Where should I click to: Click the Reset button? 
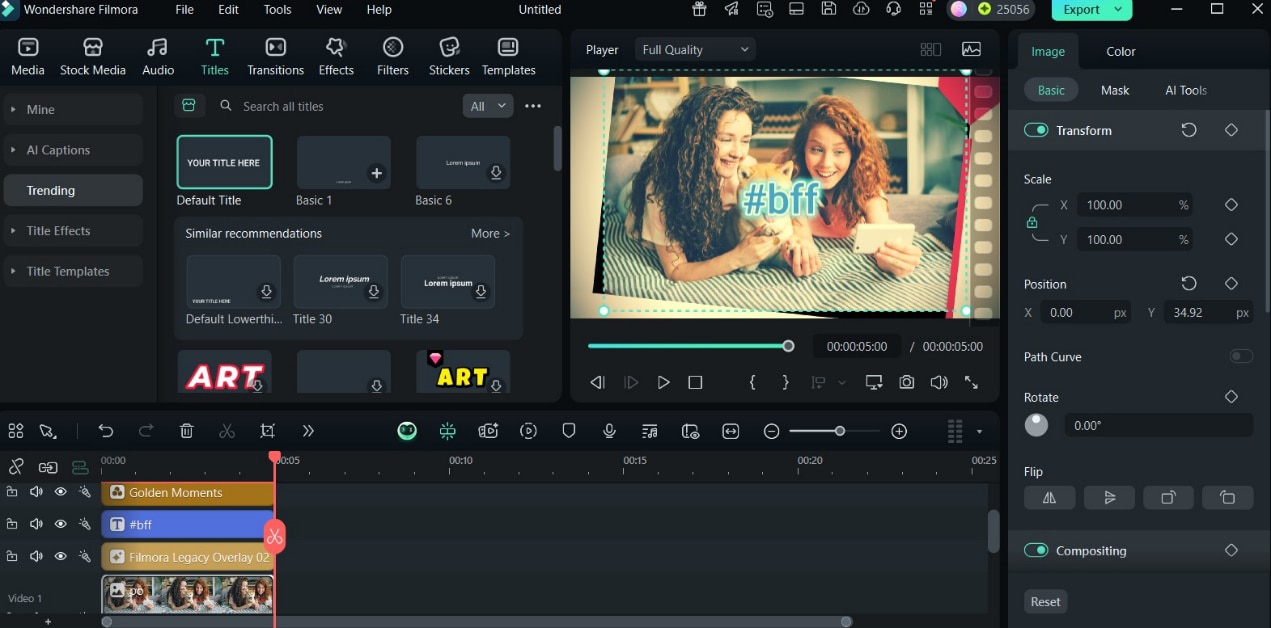1046,601
